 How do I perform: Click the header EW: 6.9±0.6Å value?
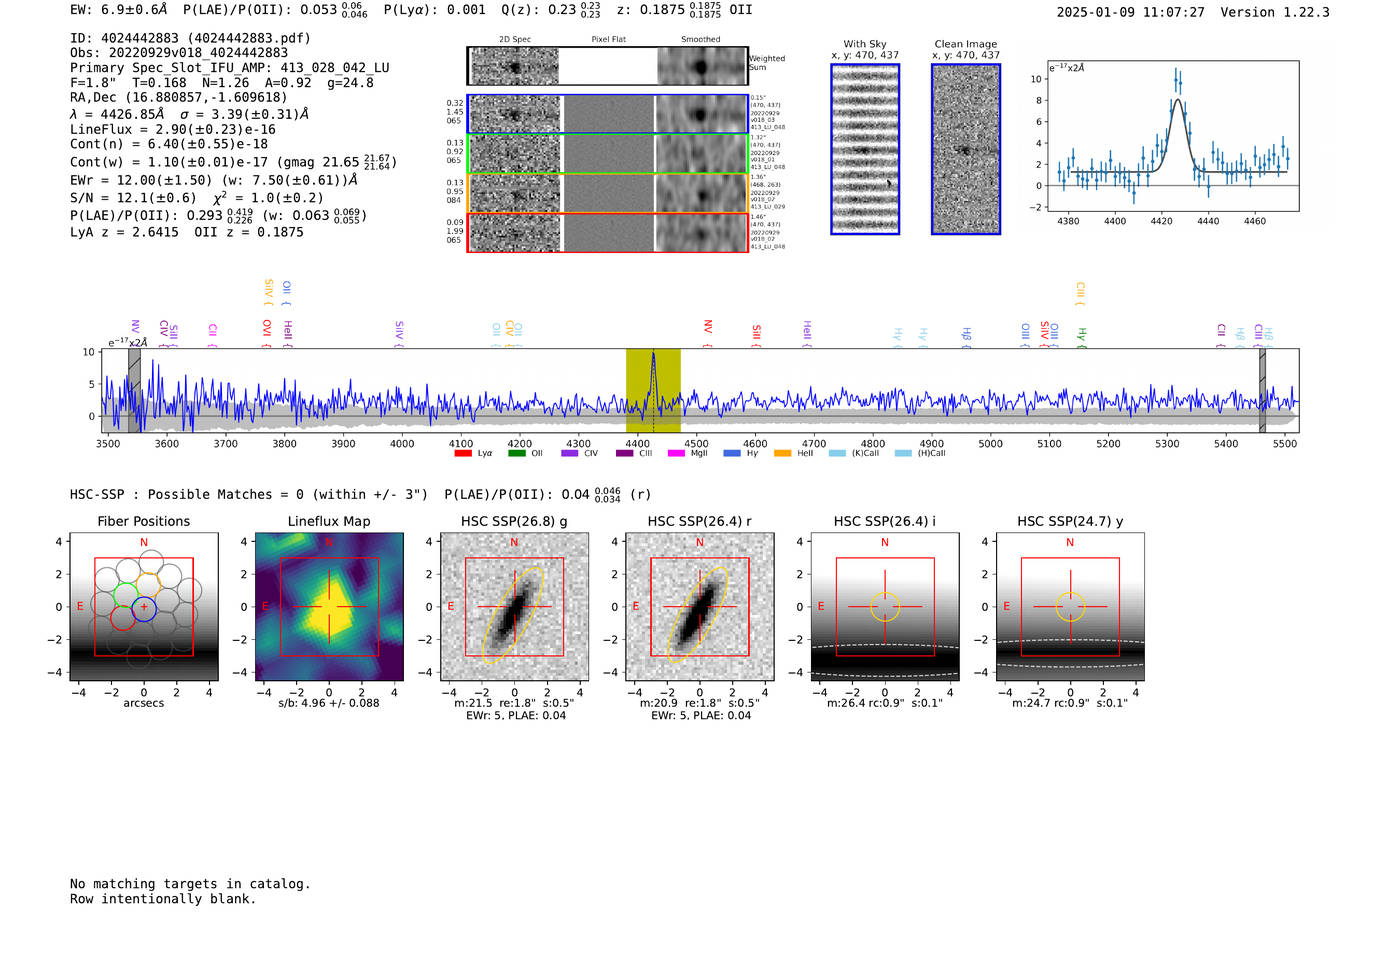point(119,10)
